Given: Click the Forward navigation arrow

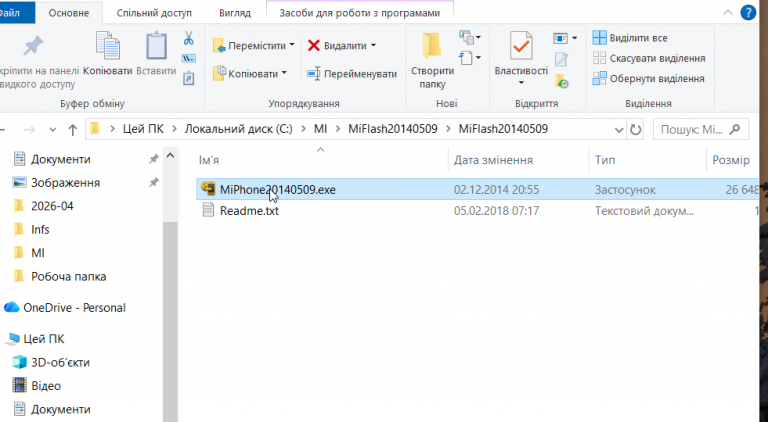Looking at the screenshot, I should pyautogui.click(x=29, y=129).
